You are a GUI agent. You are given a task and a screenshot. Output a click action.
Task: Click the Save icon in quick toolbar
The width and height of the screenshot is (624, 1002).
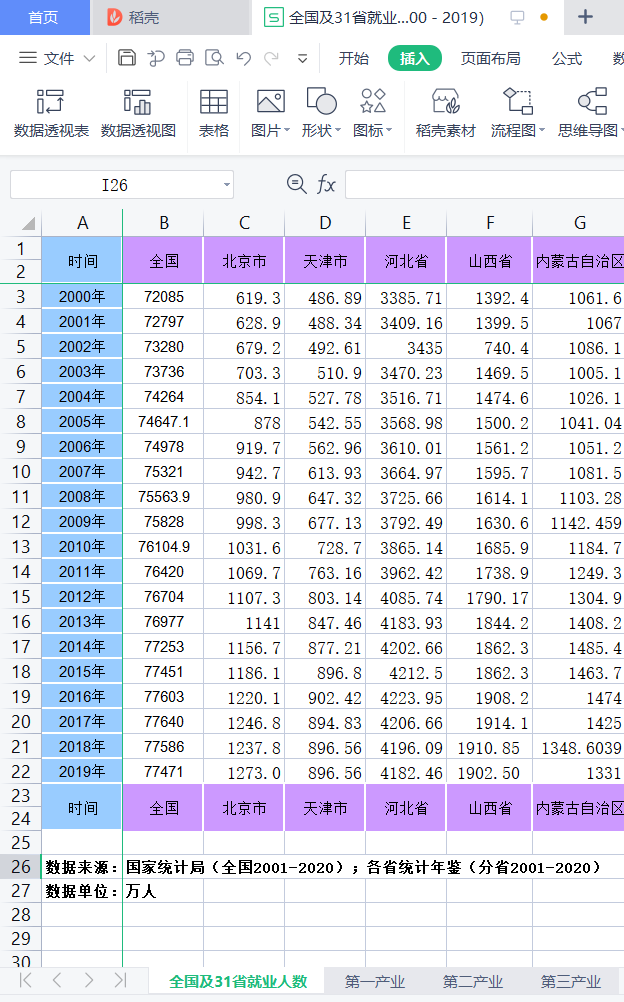127,58
